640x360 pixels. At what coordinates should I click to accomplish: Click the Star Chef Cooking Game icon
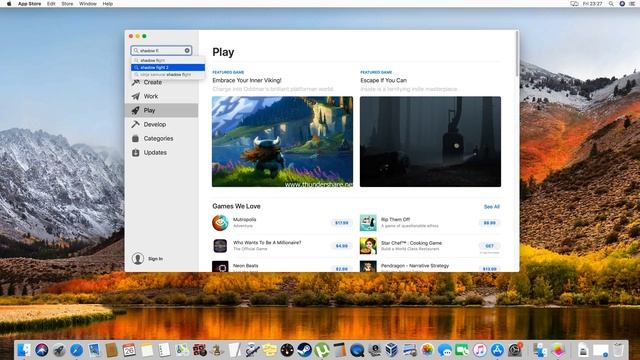click(368, 246)
